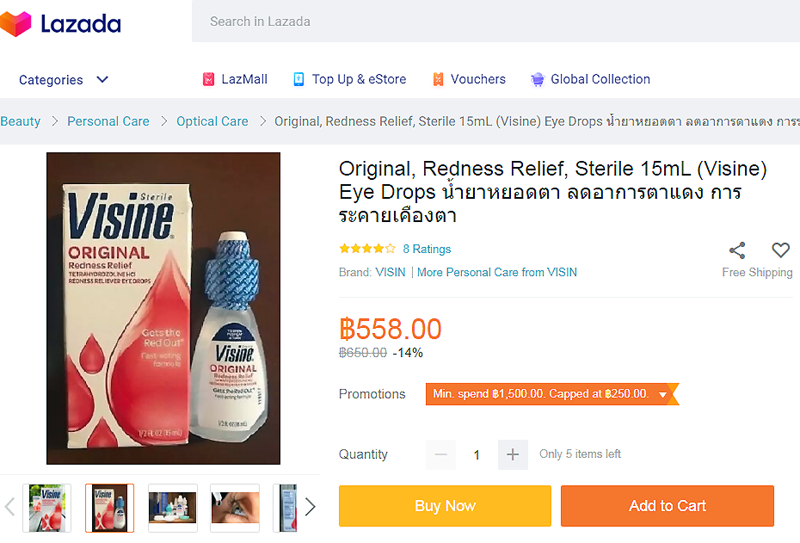Focus the Search in Lazada field
Viewport: 800px width, 543px height.
click(496, 21)
